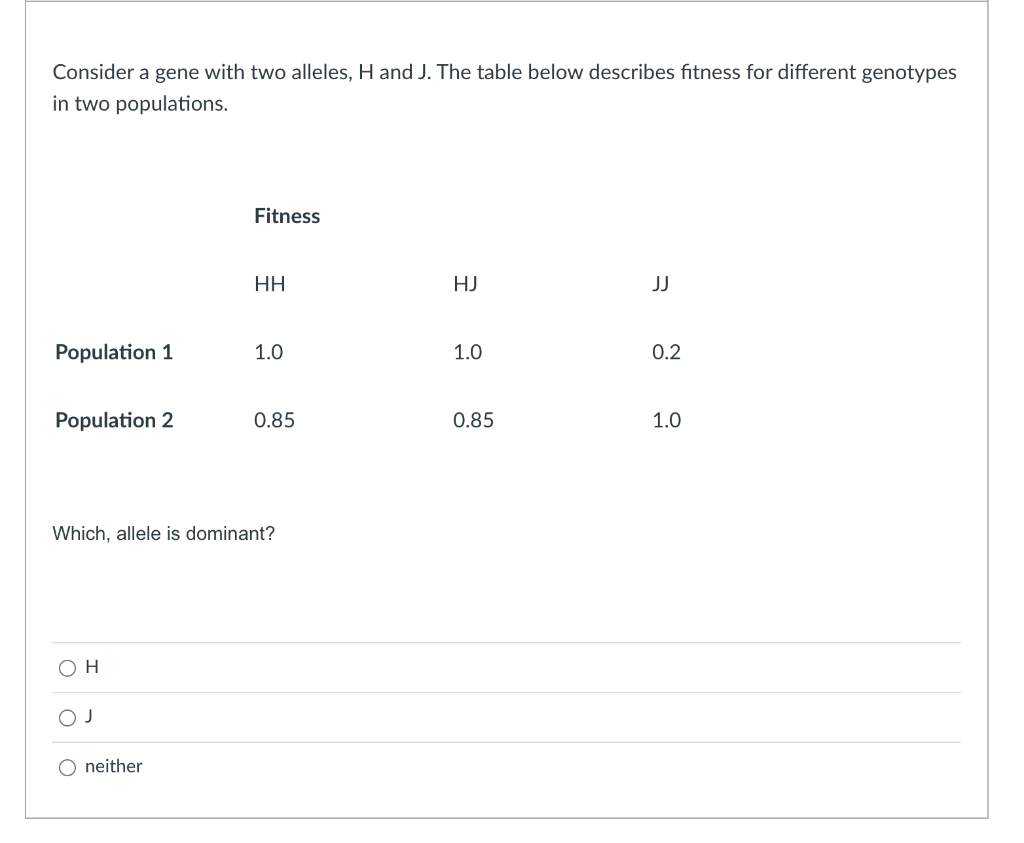The image size is (1024, 843).
Task: Click the Fitness table header
Action: pos(287,216)
